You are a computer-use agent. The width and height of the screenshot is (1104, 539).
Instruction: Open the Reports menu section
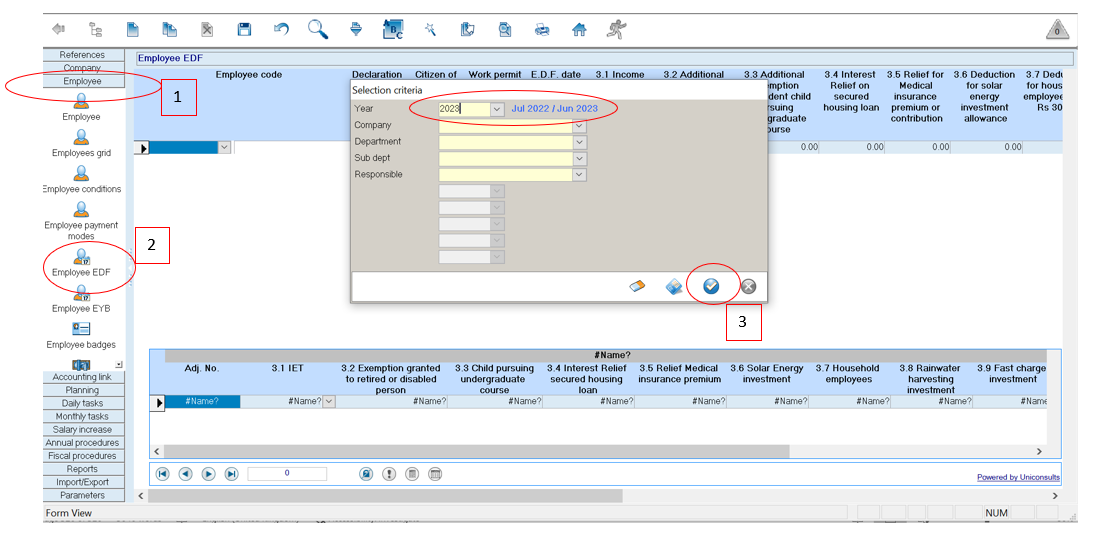(82, 469)
